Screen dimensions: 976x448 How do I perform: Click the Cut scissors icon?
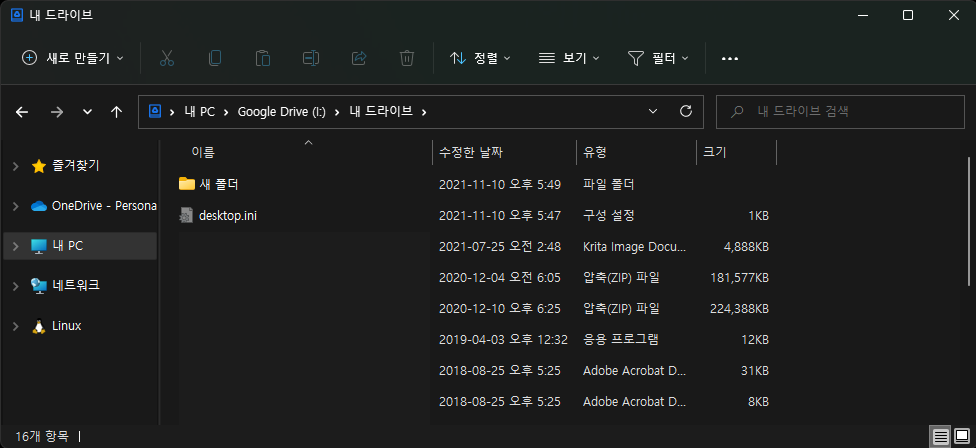(x=166, y=58)
